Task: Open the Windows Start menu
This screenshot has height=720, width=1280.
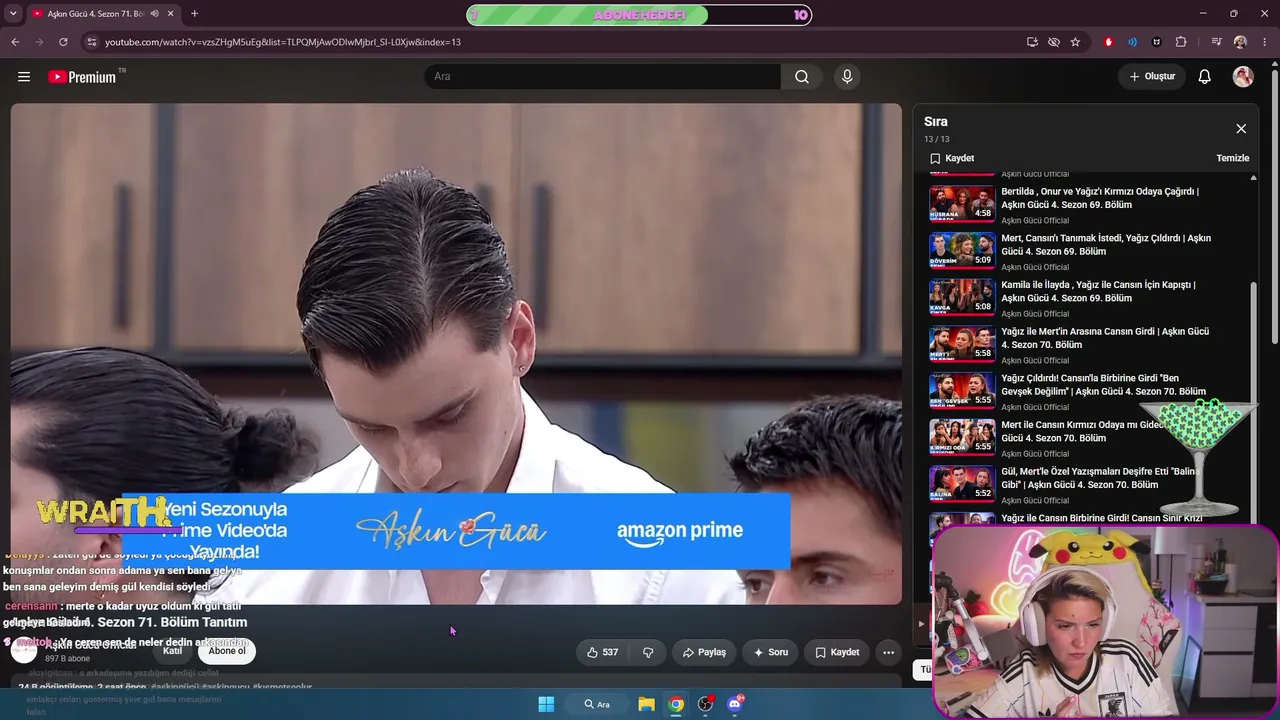Action: pyautogui.click(x=546, y=704)
